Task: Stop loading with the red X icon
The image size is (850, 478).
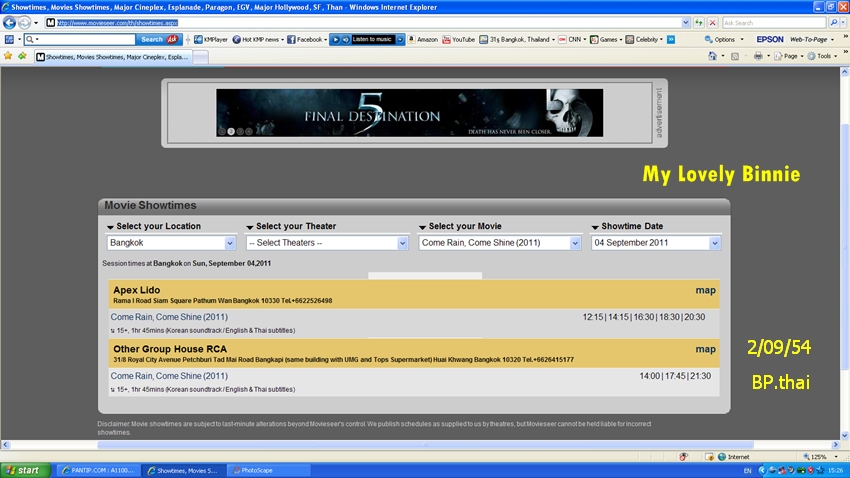Action: 713,23
